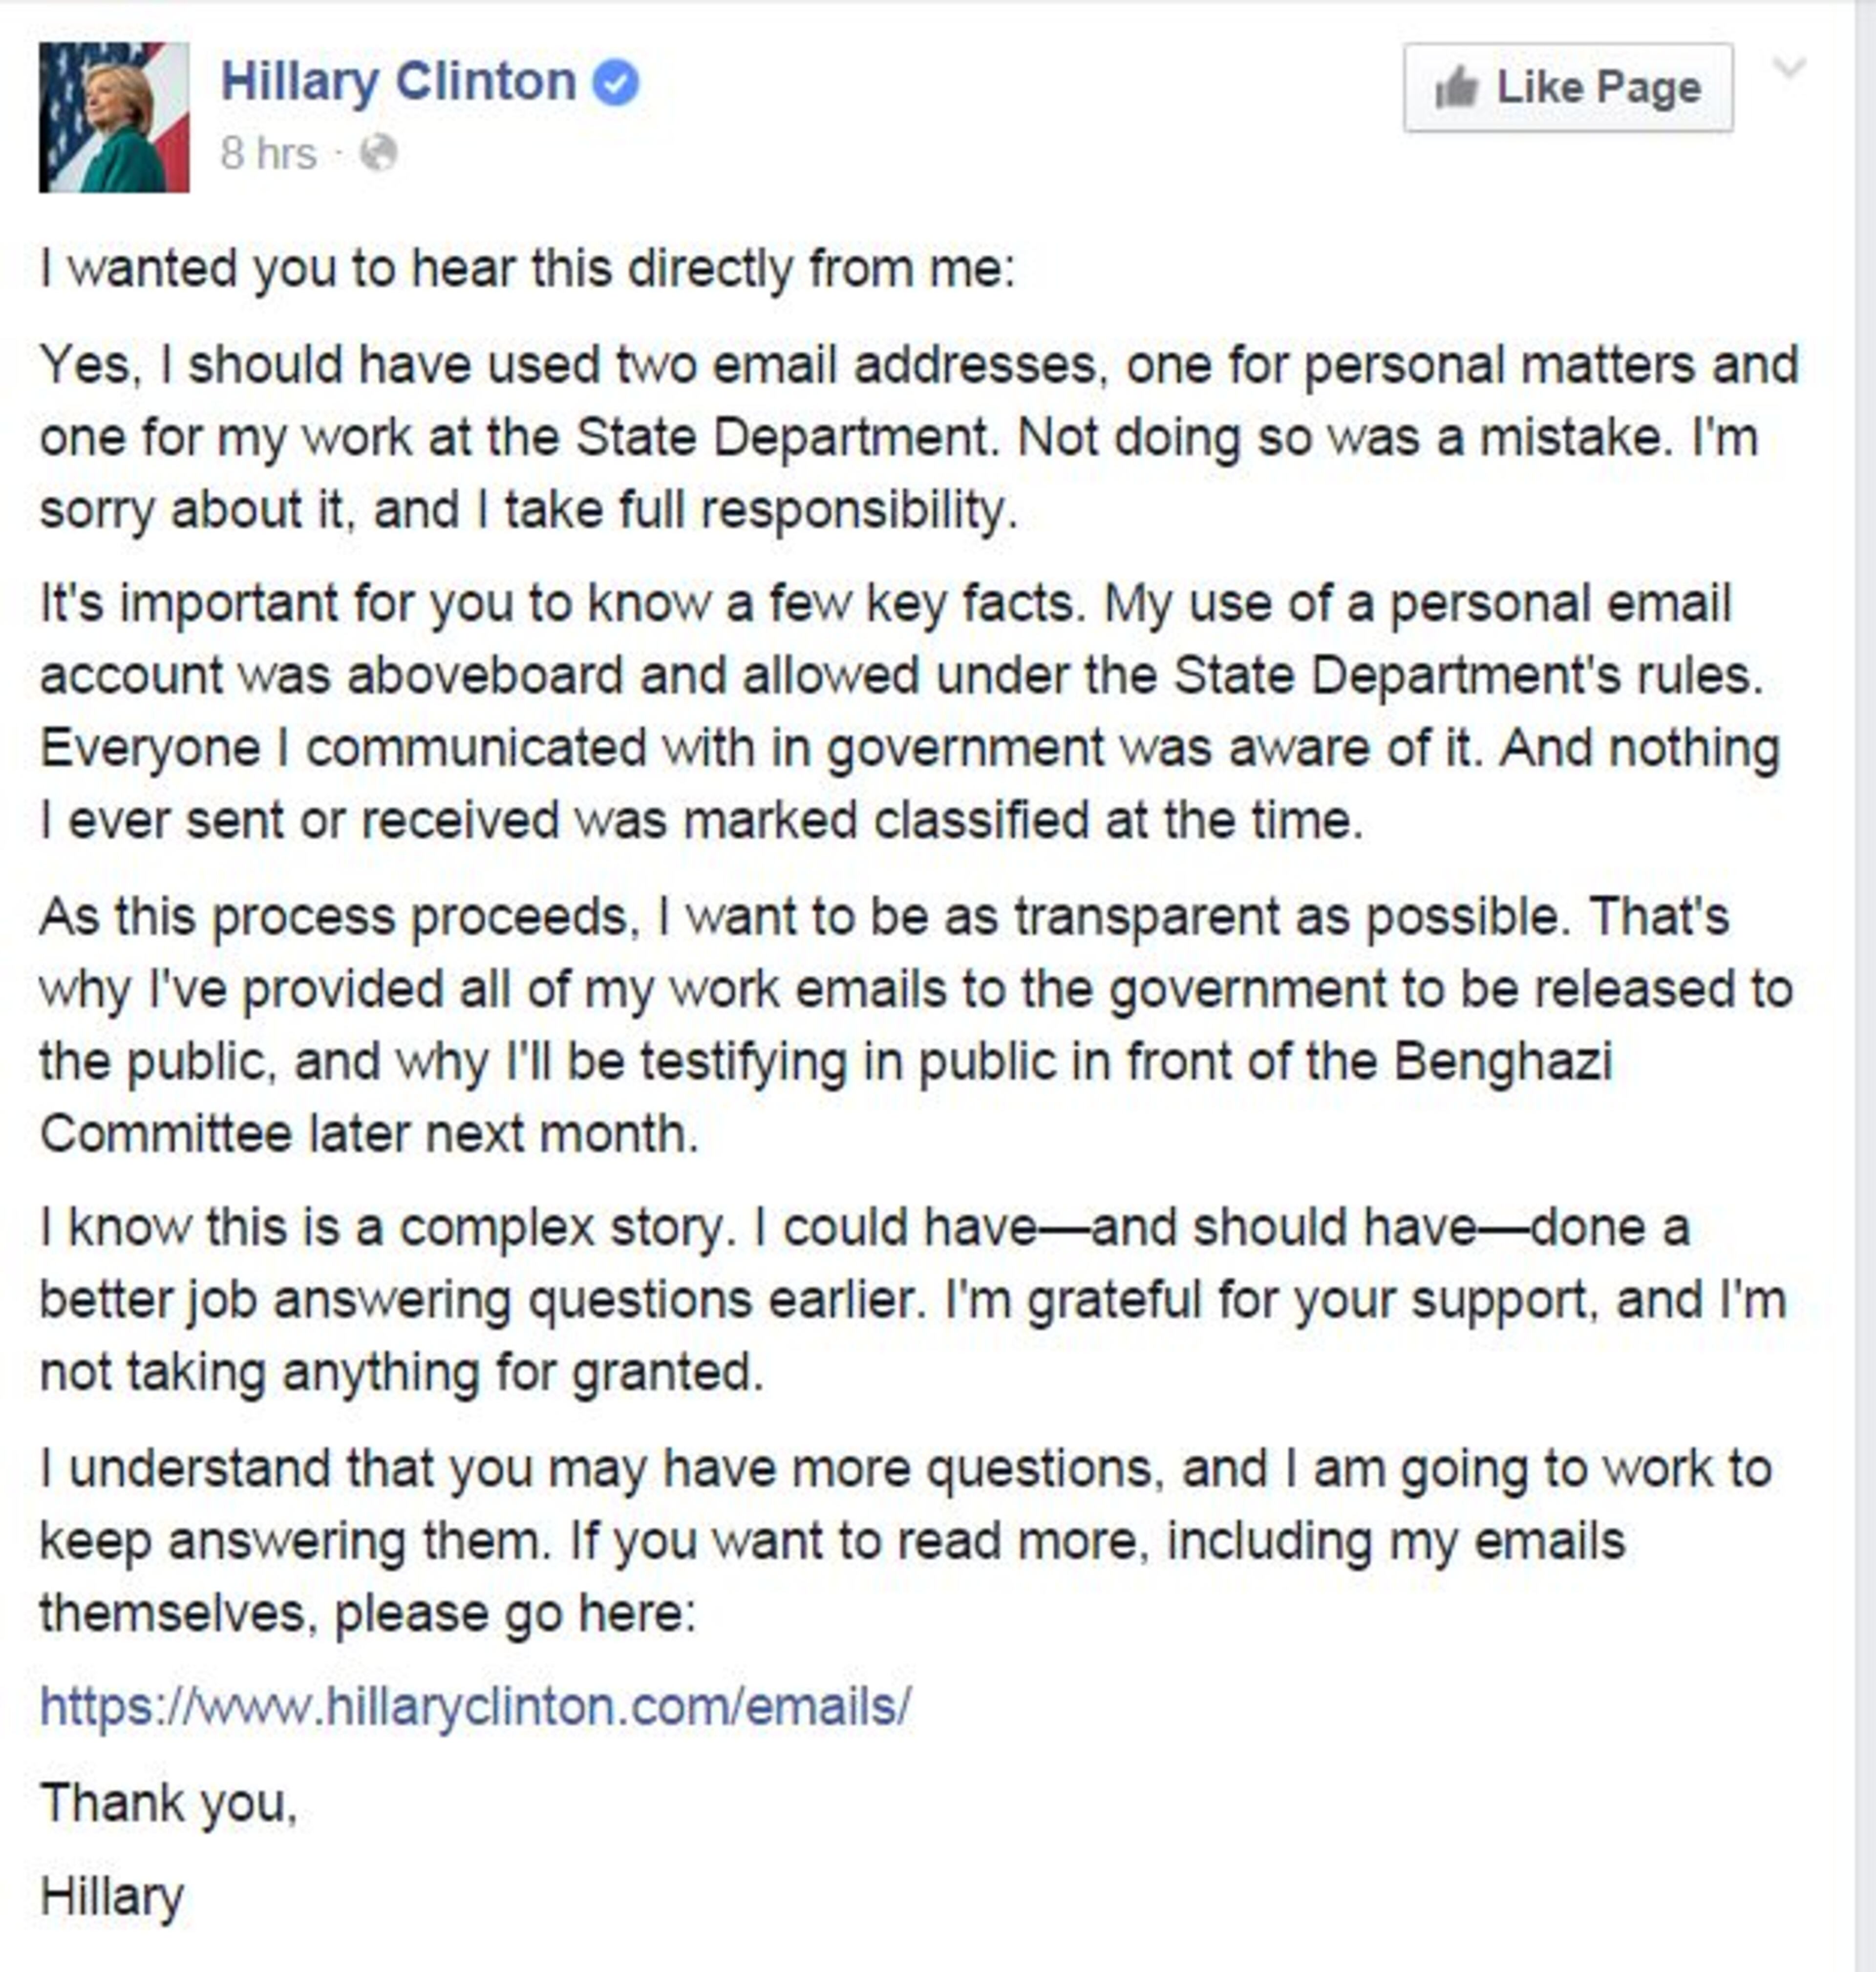The height and width of the screenshot is (1972, 1876).
Task: Click the verified blue checkmark badge
Action: point(615,83)
